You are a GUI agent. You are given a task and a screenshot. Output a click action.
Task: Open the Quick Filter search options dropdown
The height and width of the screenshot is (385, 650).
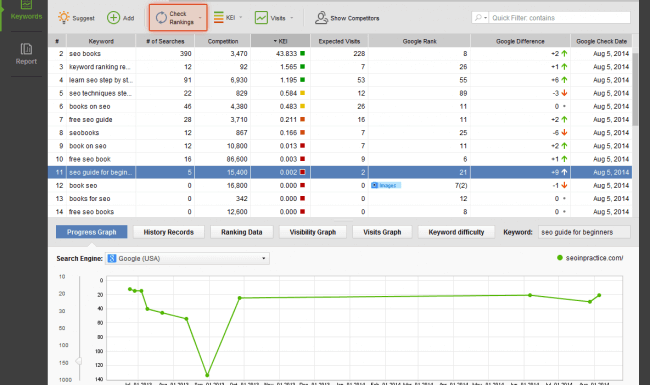480,18
